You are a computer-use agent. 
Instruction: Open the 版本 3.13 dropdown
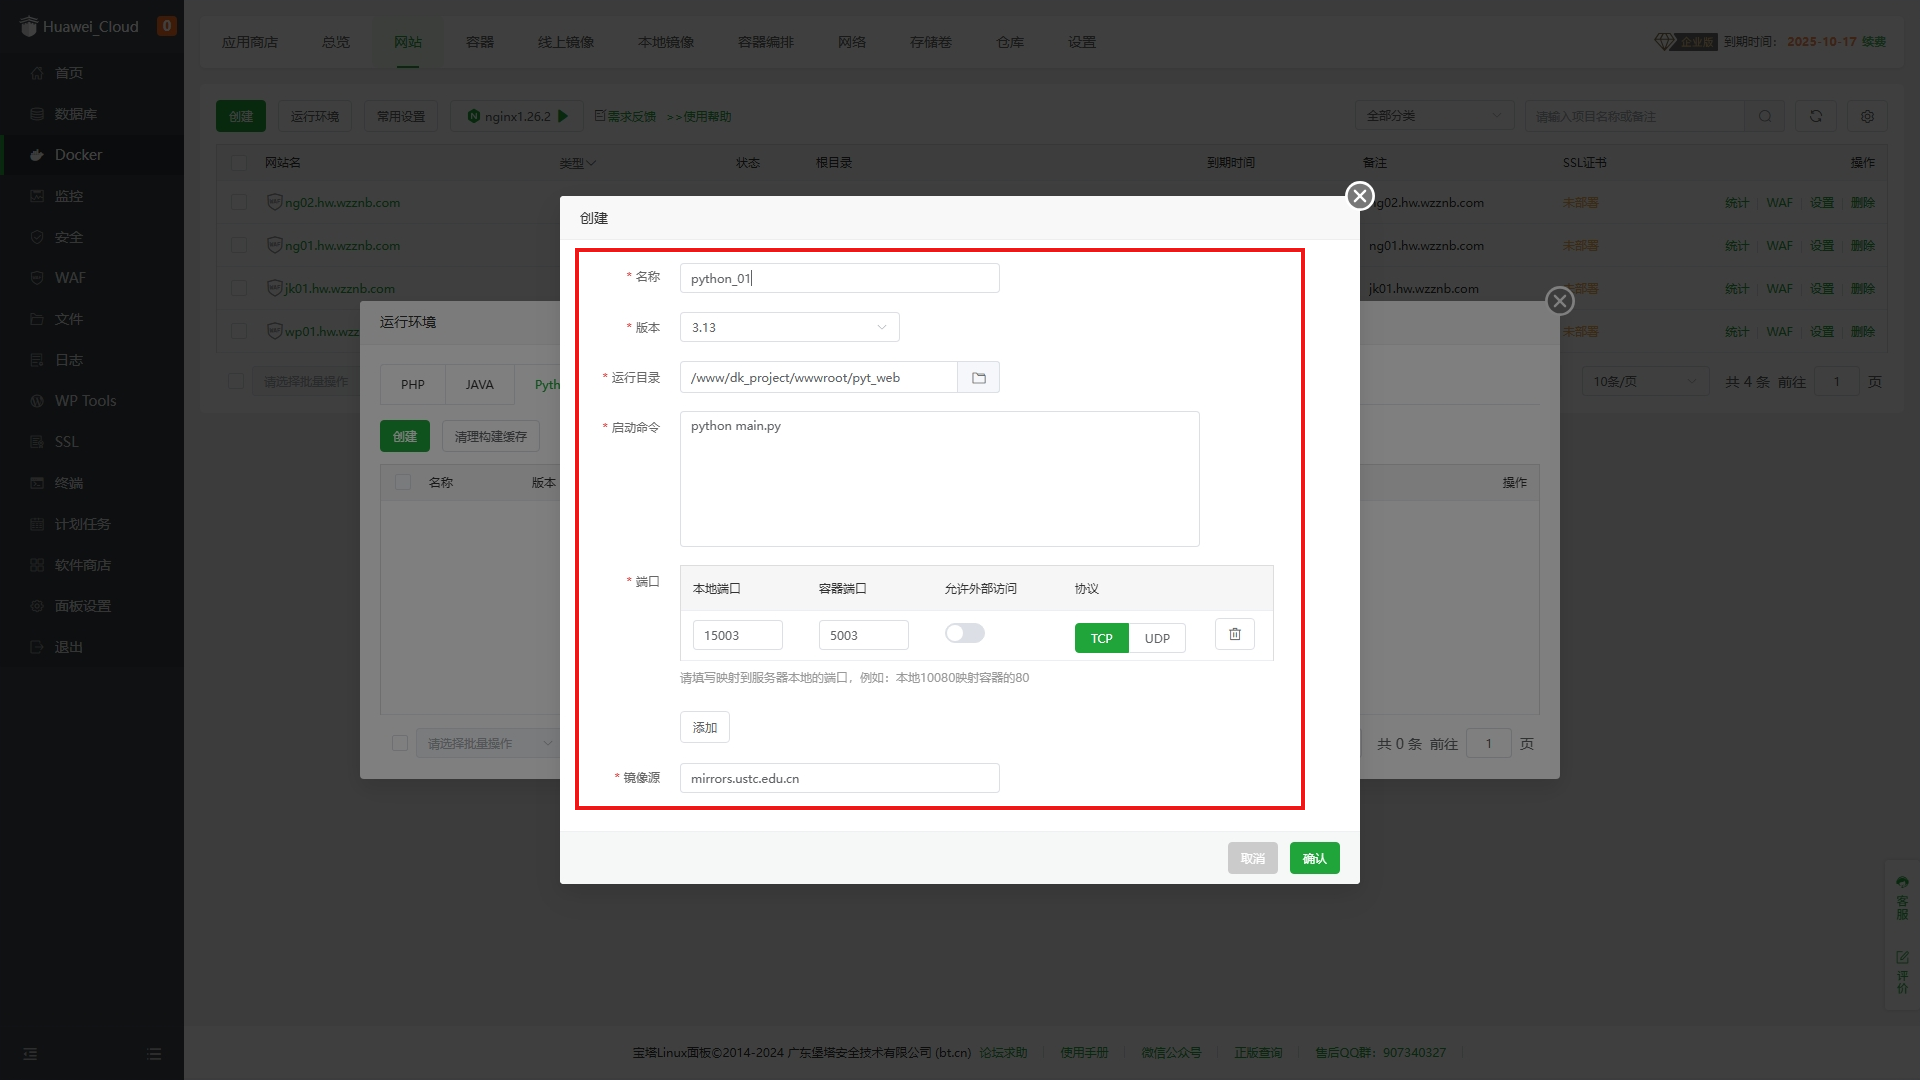(x=790, y=327)
